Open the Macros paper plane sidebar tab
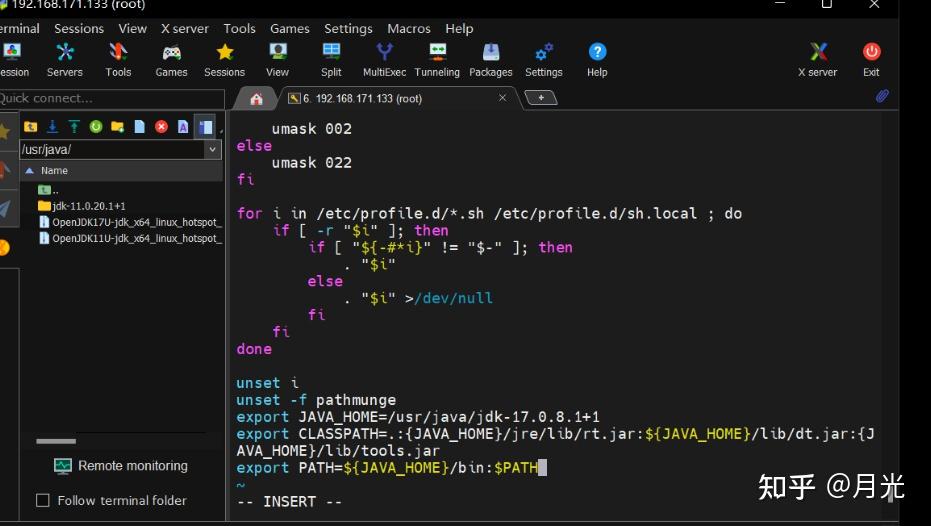Screen dimensions: 931x526 pyautogui.click(x=5, y=209)
